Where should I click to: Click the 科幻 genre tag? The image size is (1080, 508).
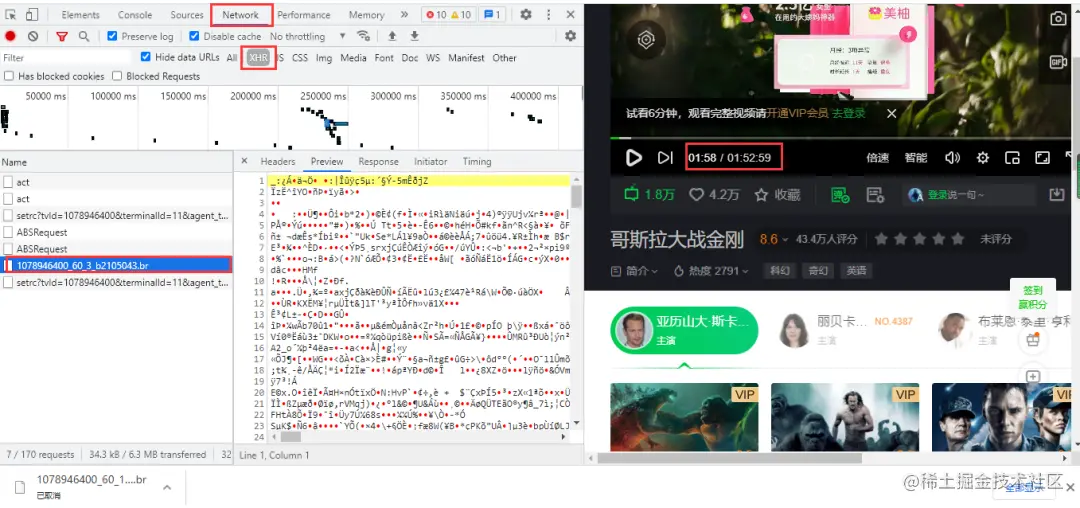[780, 271]
